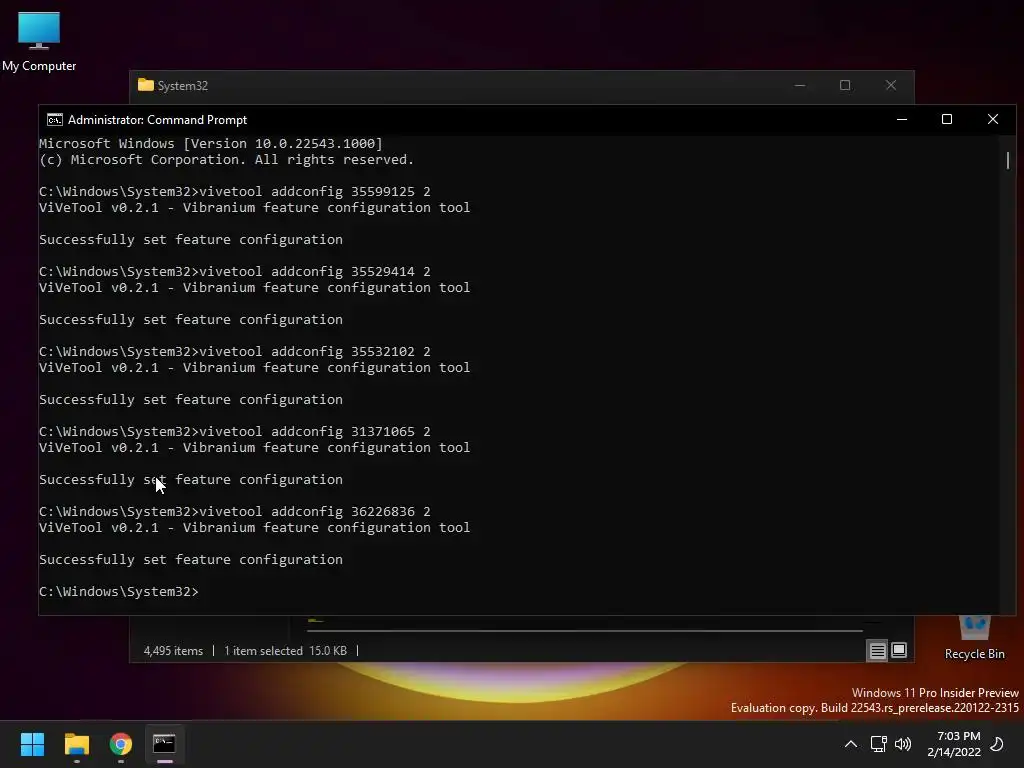Minimize the Command Prompt window

902,120
